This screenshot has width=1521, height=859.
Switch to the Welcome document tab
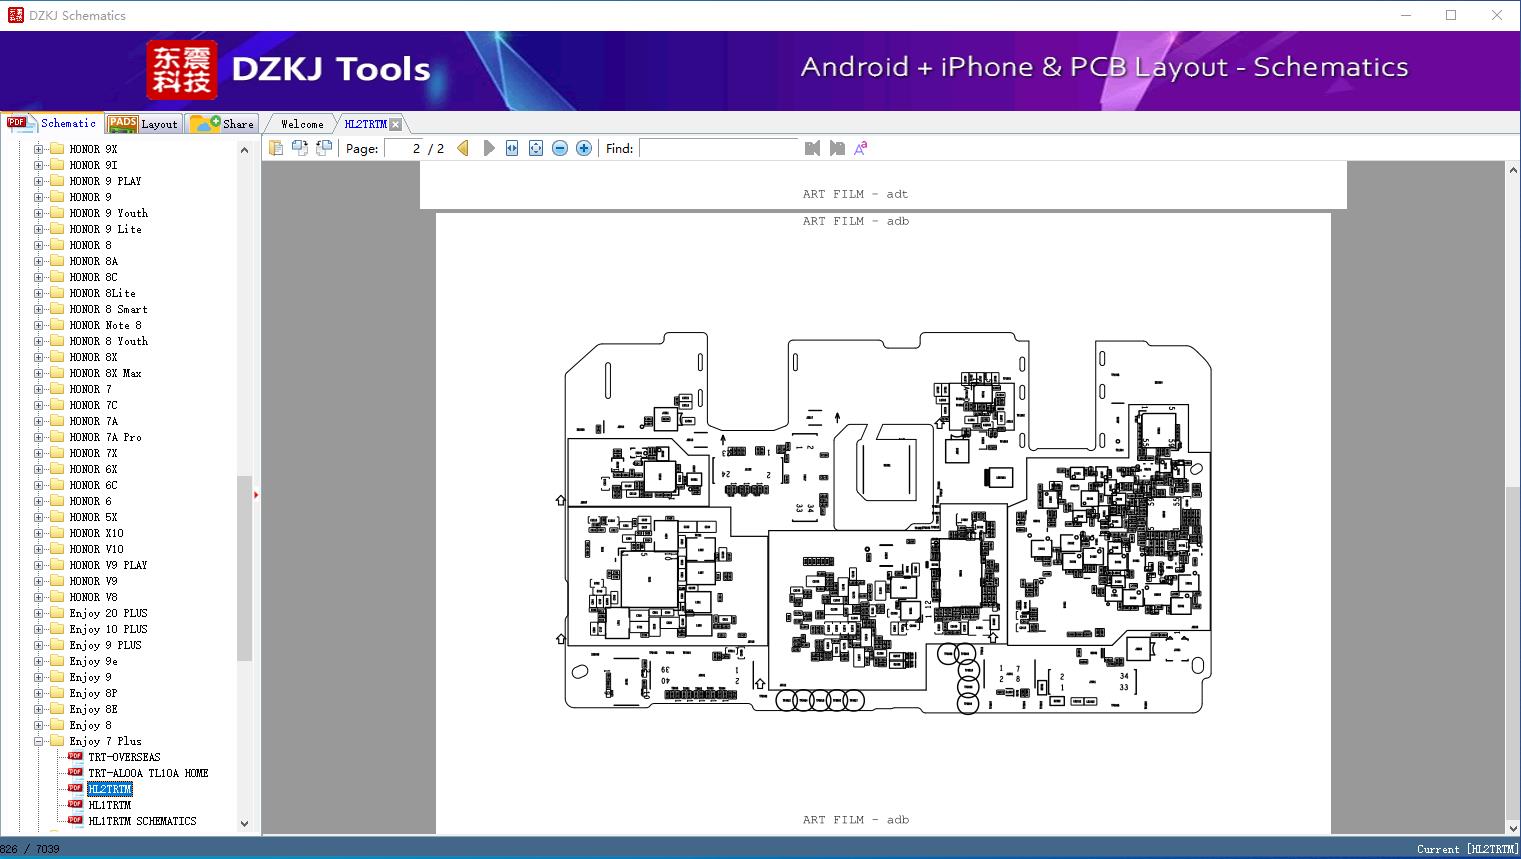(302, 124)
